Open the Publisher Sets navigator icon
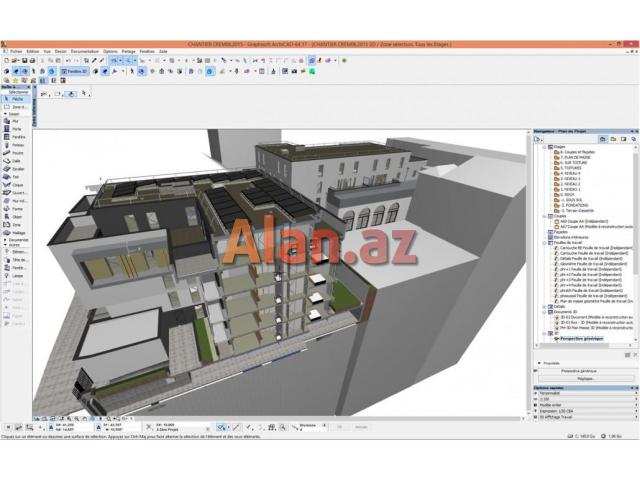 [633, 139]
